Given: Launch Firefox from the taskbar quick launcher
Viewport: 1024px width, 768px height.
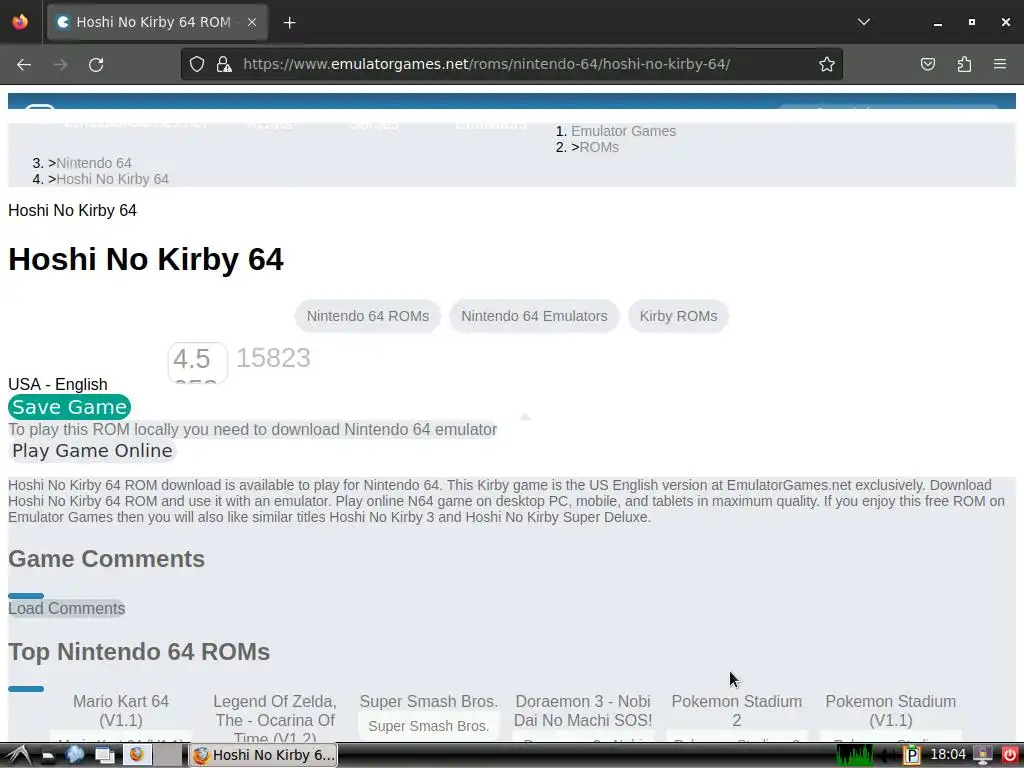Looking at the screenshot, I should click(x=136, y=754).
